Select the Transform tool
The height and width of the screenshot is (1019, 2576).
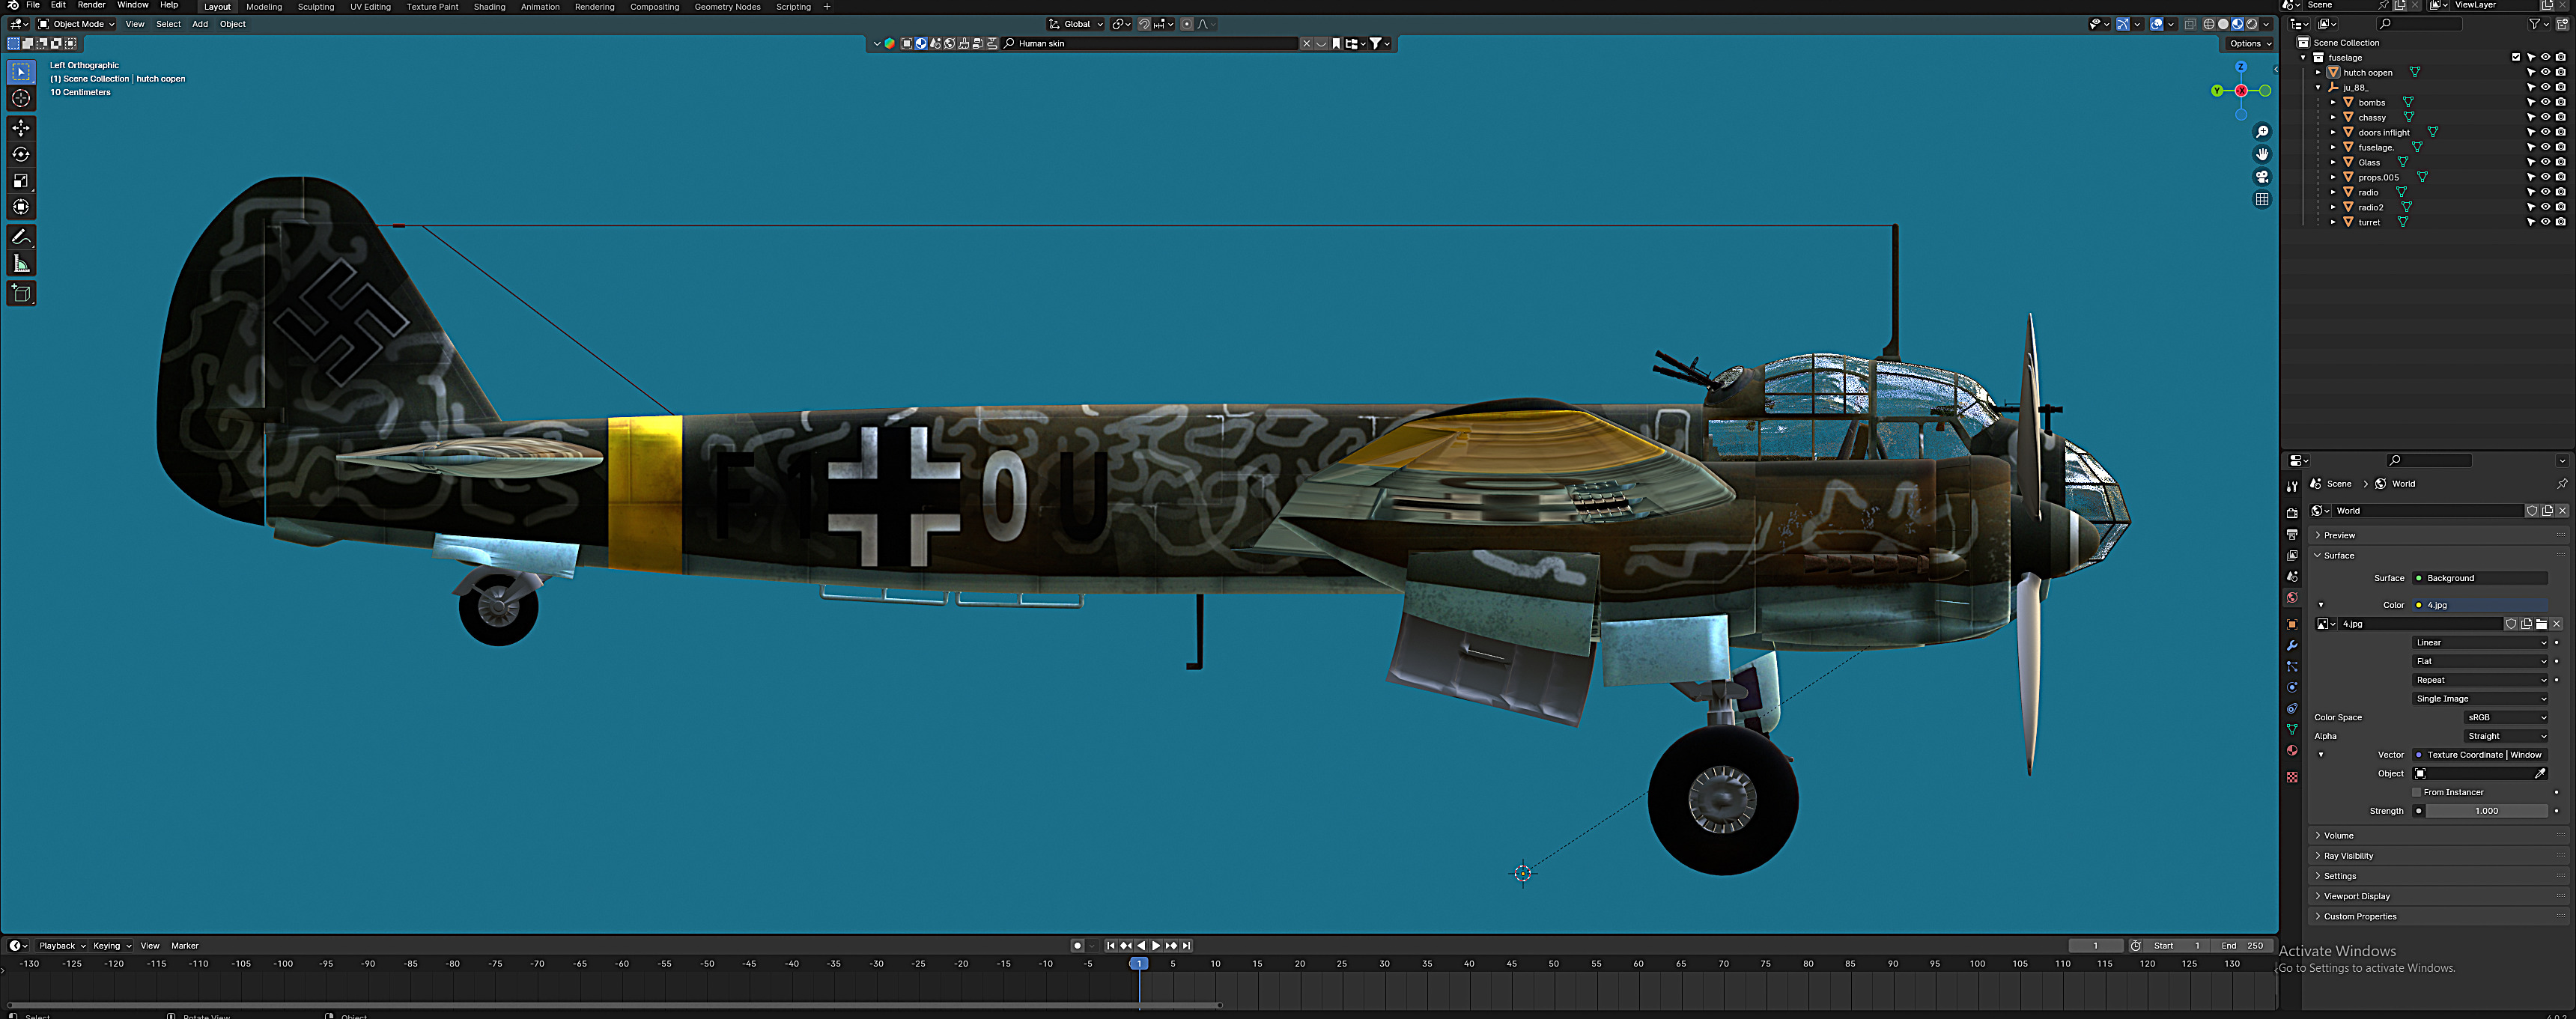[21, 207]
